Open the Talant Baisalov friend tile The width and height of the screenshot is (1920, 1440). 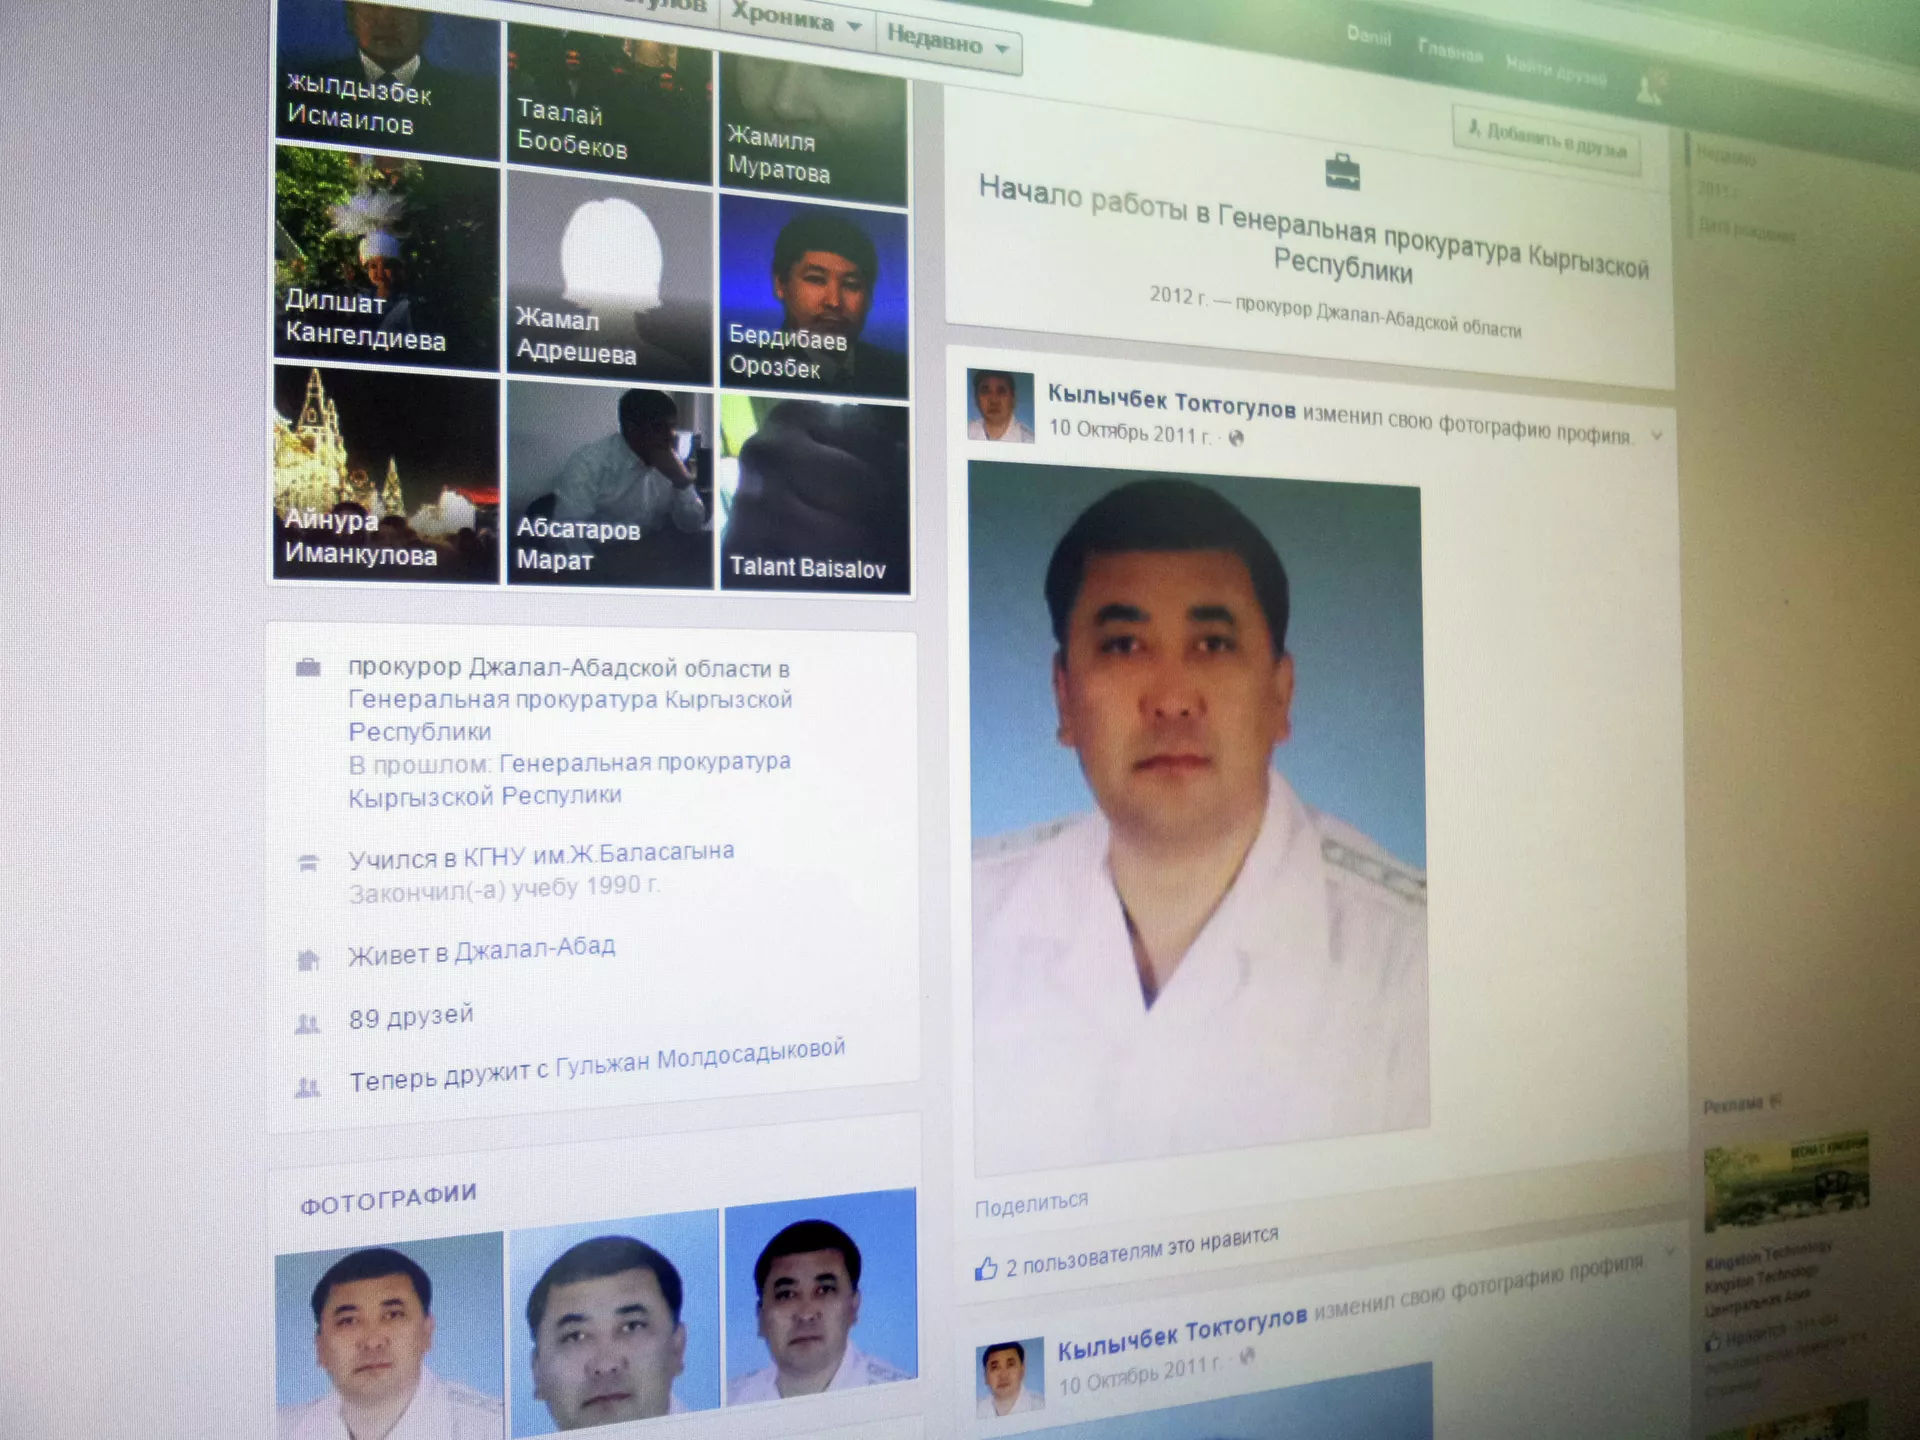814,493
